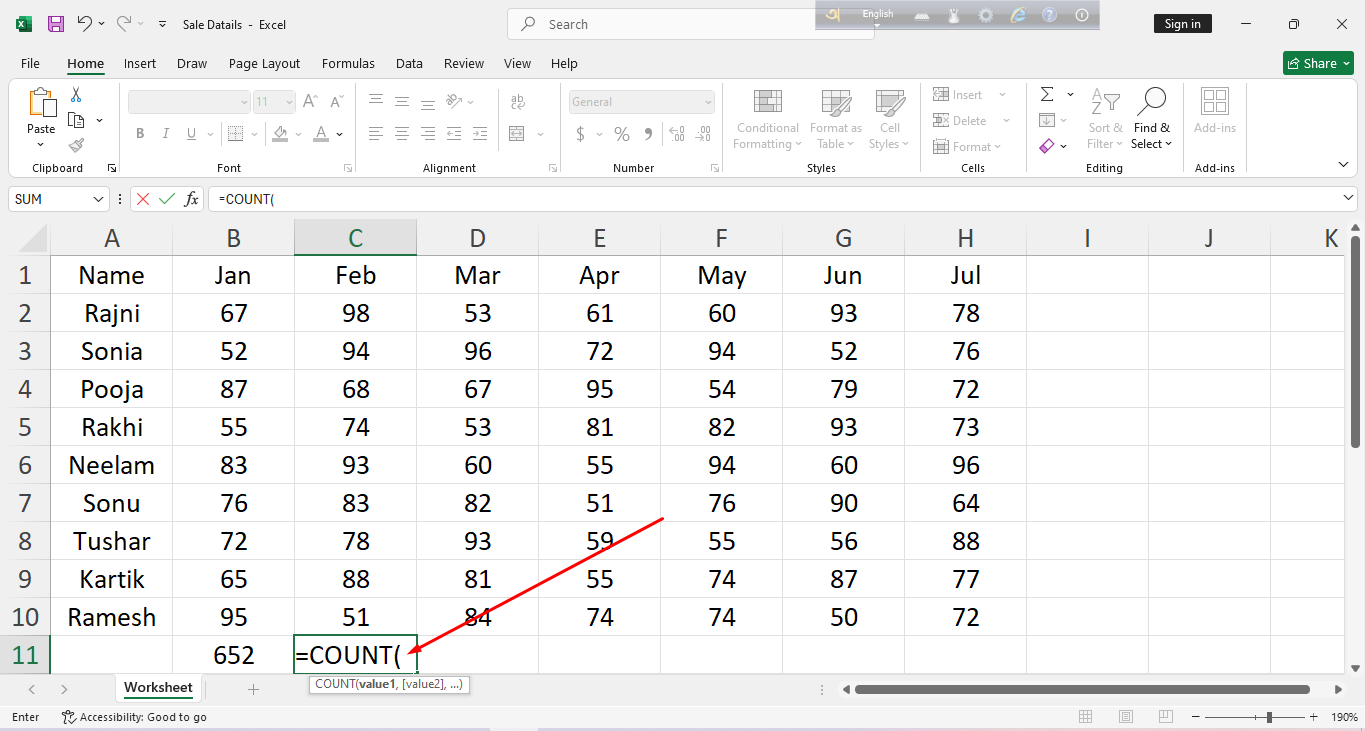
Task: Click the Insert Function fx icon
Action: click(x=191, y=199)
